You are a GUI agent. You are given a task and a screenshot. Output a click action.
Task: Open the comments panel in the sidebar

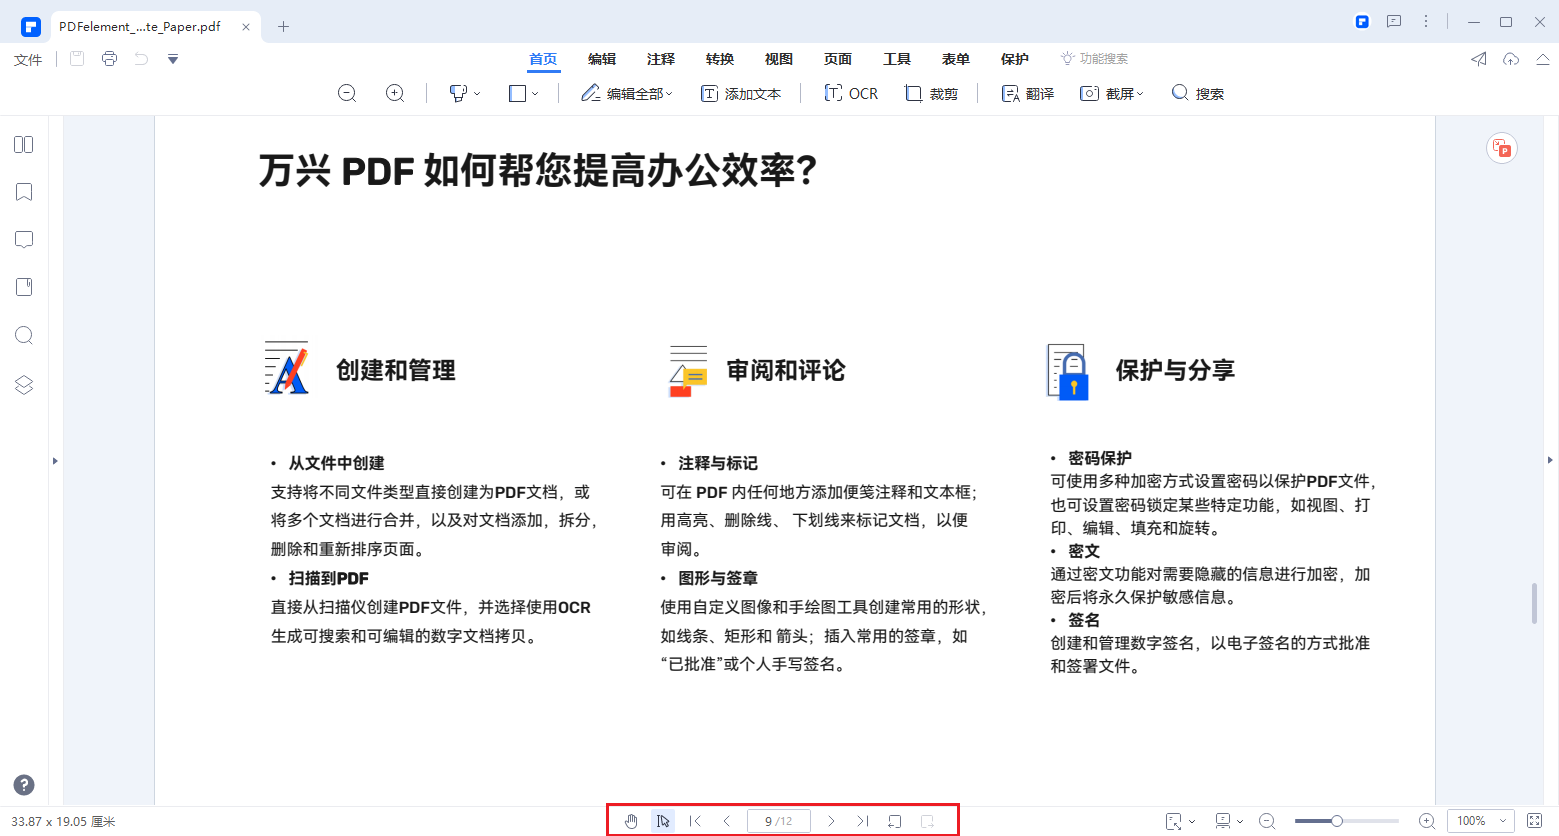[x=23, y=239]
